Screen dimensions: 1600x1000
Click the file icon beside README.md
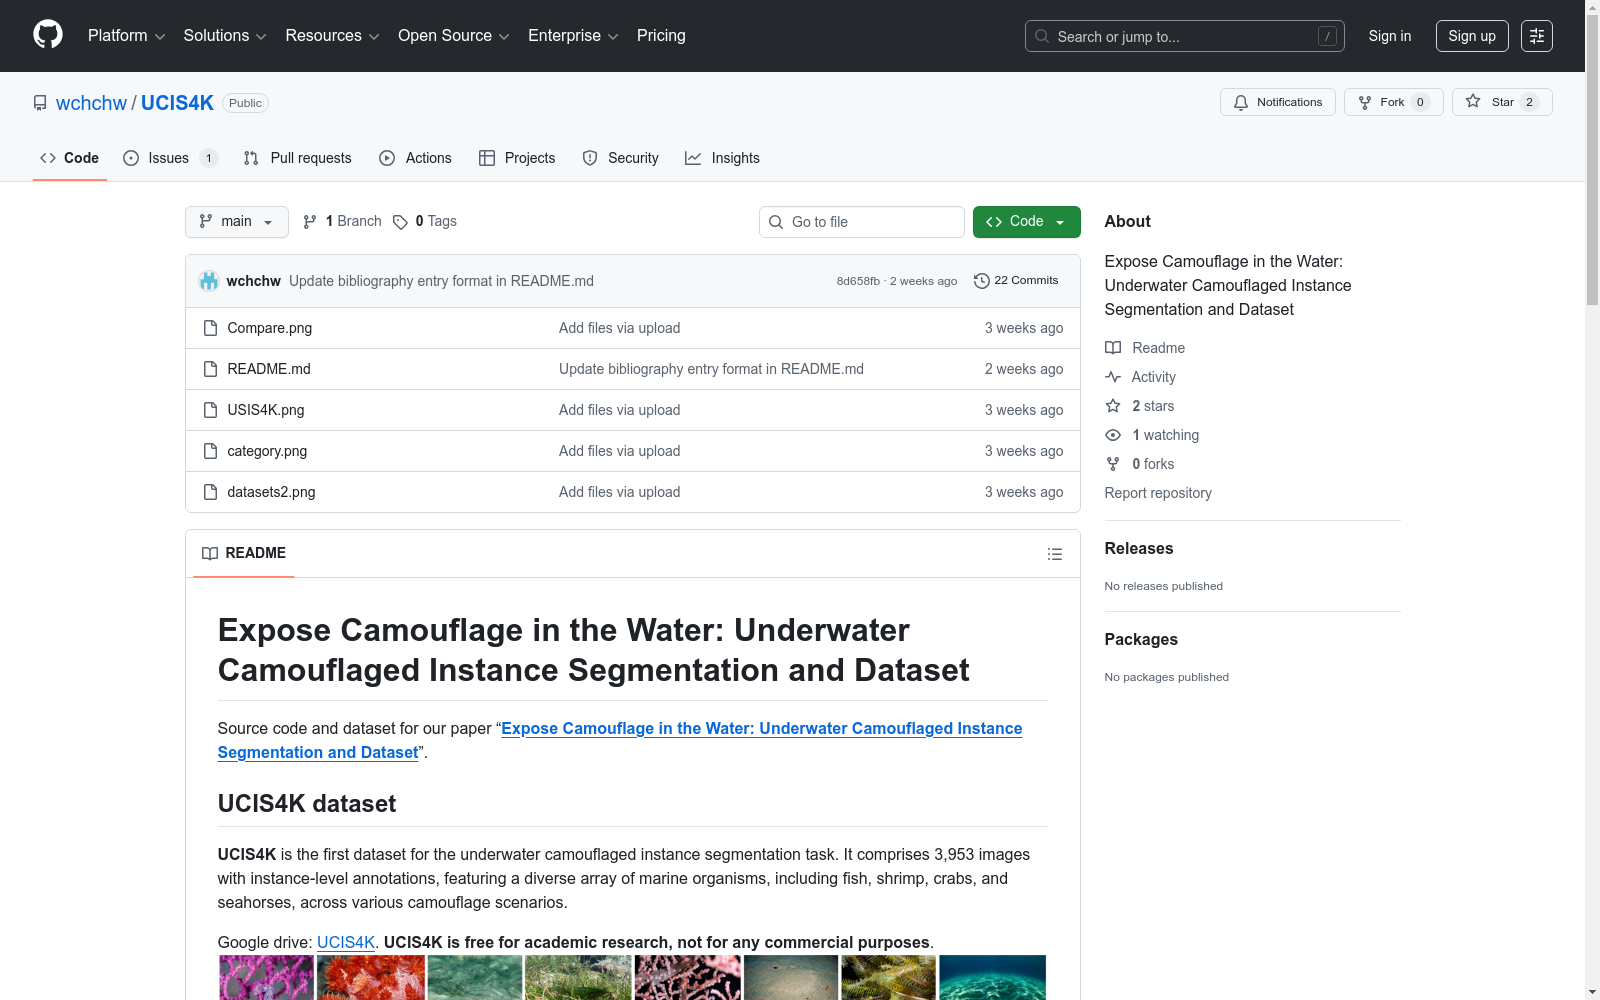(x=210, y=369)
